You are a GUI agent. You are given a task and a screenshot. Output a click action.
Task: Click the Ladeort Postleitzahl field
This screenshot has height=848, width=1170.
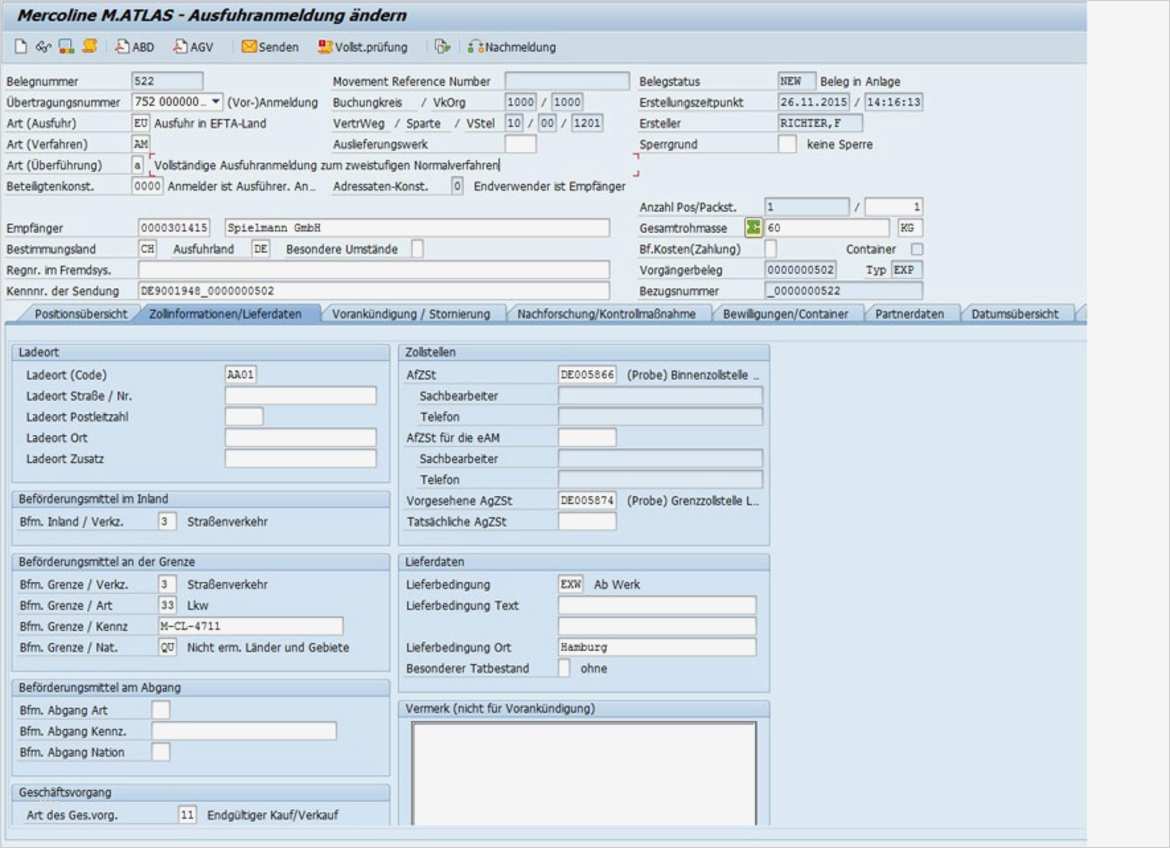tap(244, 416)
